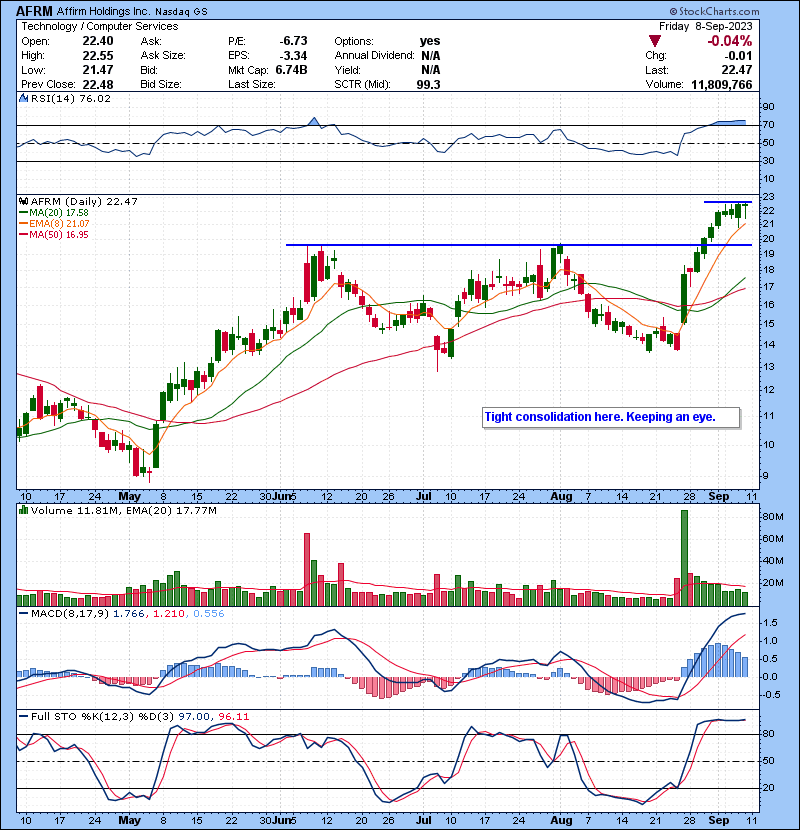Click the Aug label on bottom date axis

561,820
